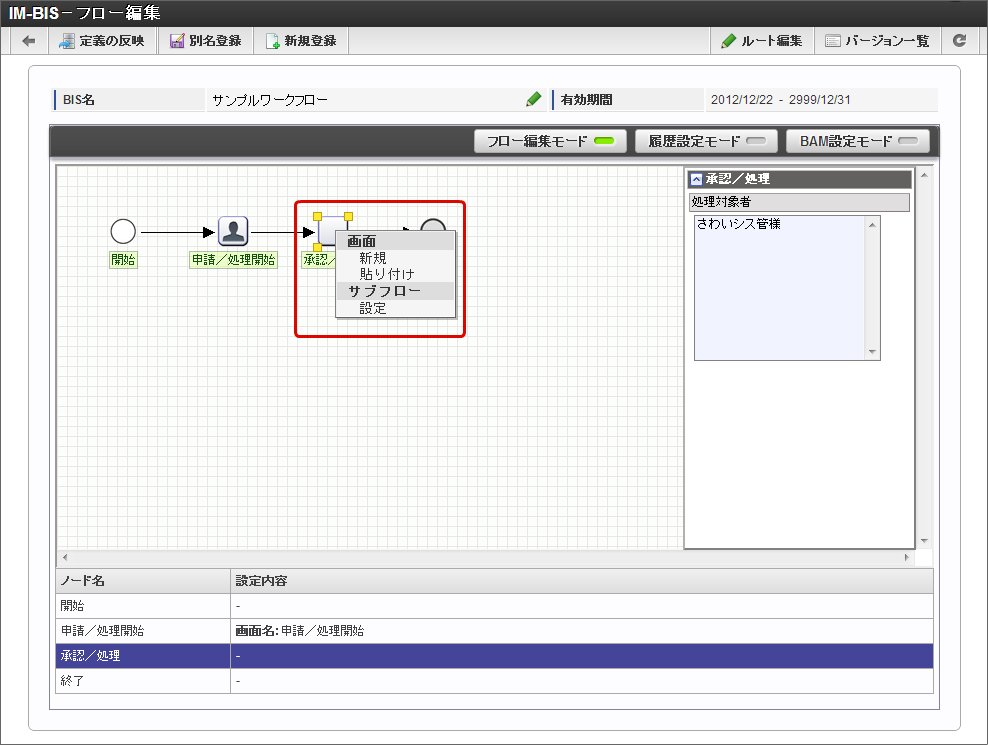Click the canvas vertical scrollbar up arrow
988x745 pixels.
(924, 175)
